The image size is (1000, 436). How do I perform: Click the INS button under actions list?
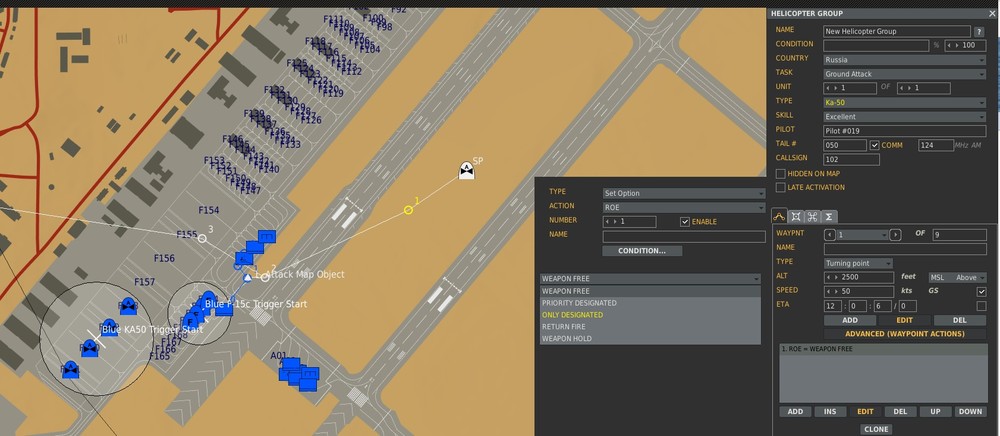(830, 412)
